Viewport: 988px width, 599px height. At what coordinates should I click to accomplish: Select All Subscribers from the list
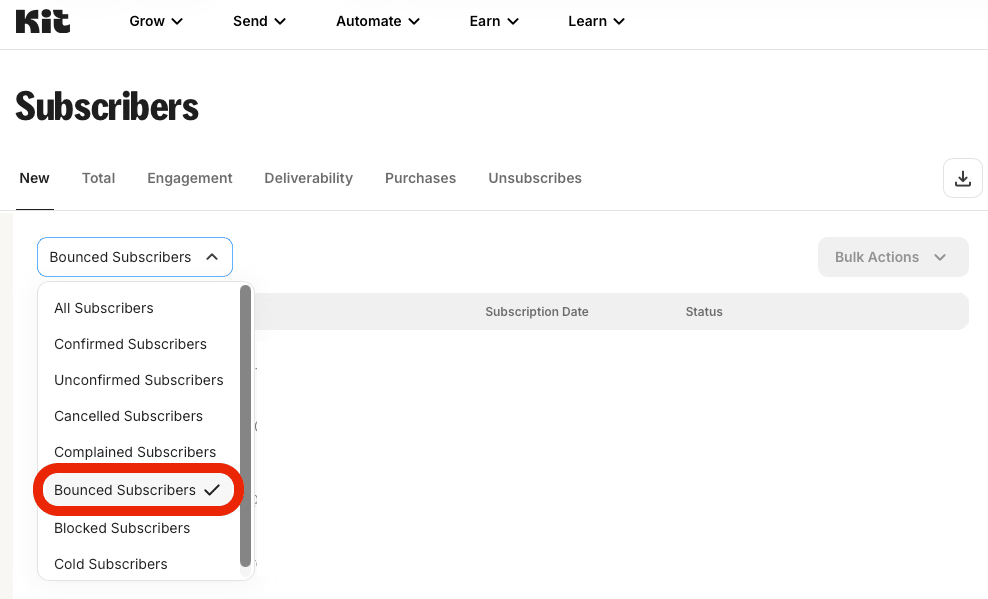pyautogui.click(x=104, y=308)
